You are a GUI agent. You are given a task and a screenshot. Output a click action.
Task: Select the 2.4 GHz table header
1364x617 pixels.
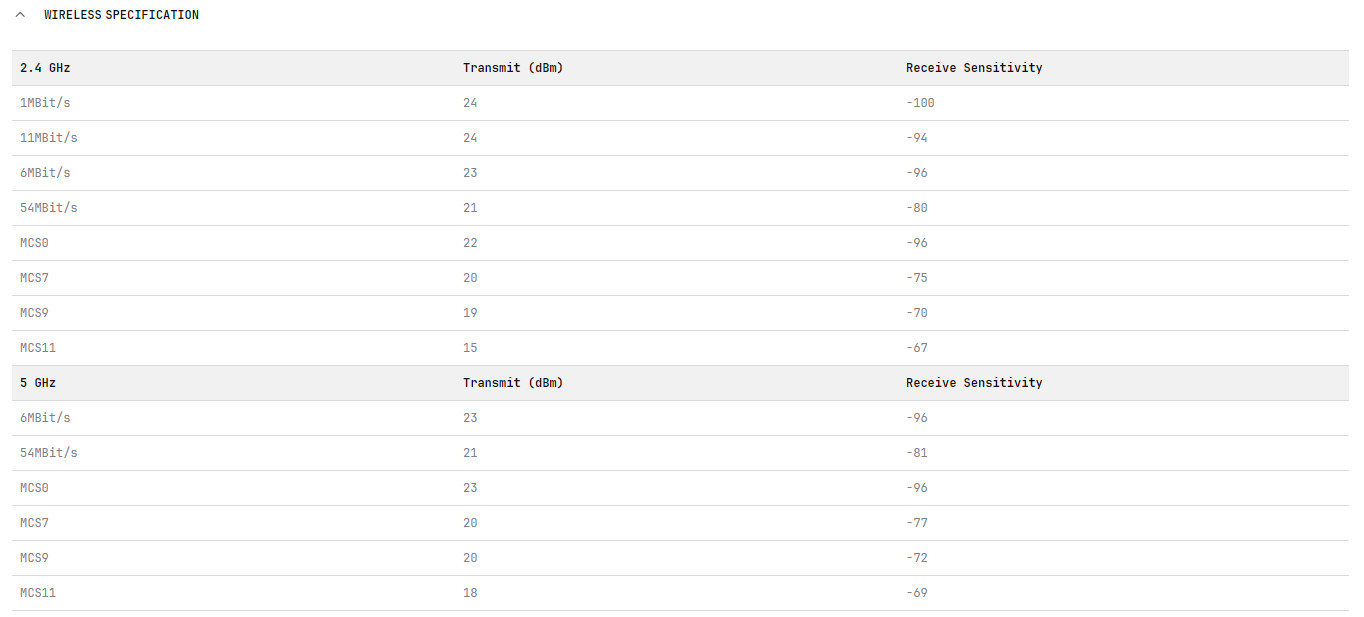click(x=45, y=68)
